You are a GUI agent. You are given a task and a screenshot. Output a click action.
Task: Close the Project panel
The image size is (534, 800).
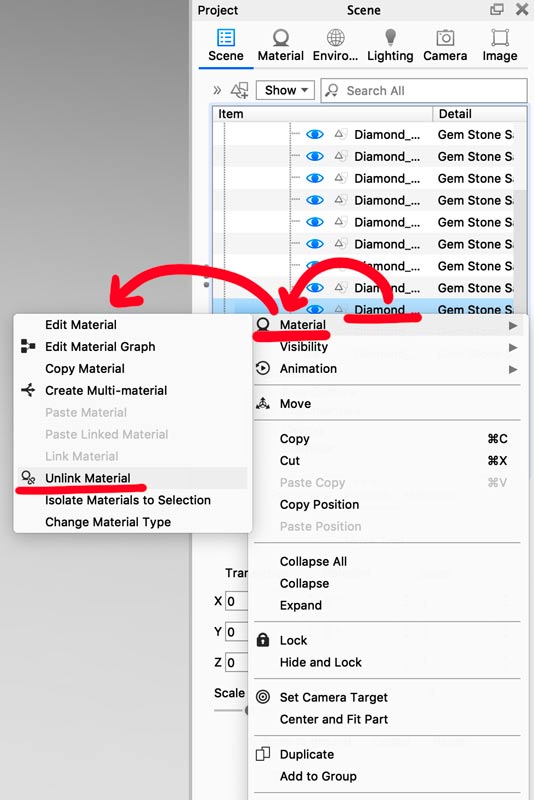(522, 9)
